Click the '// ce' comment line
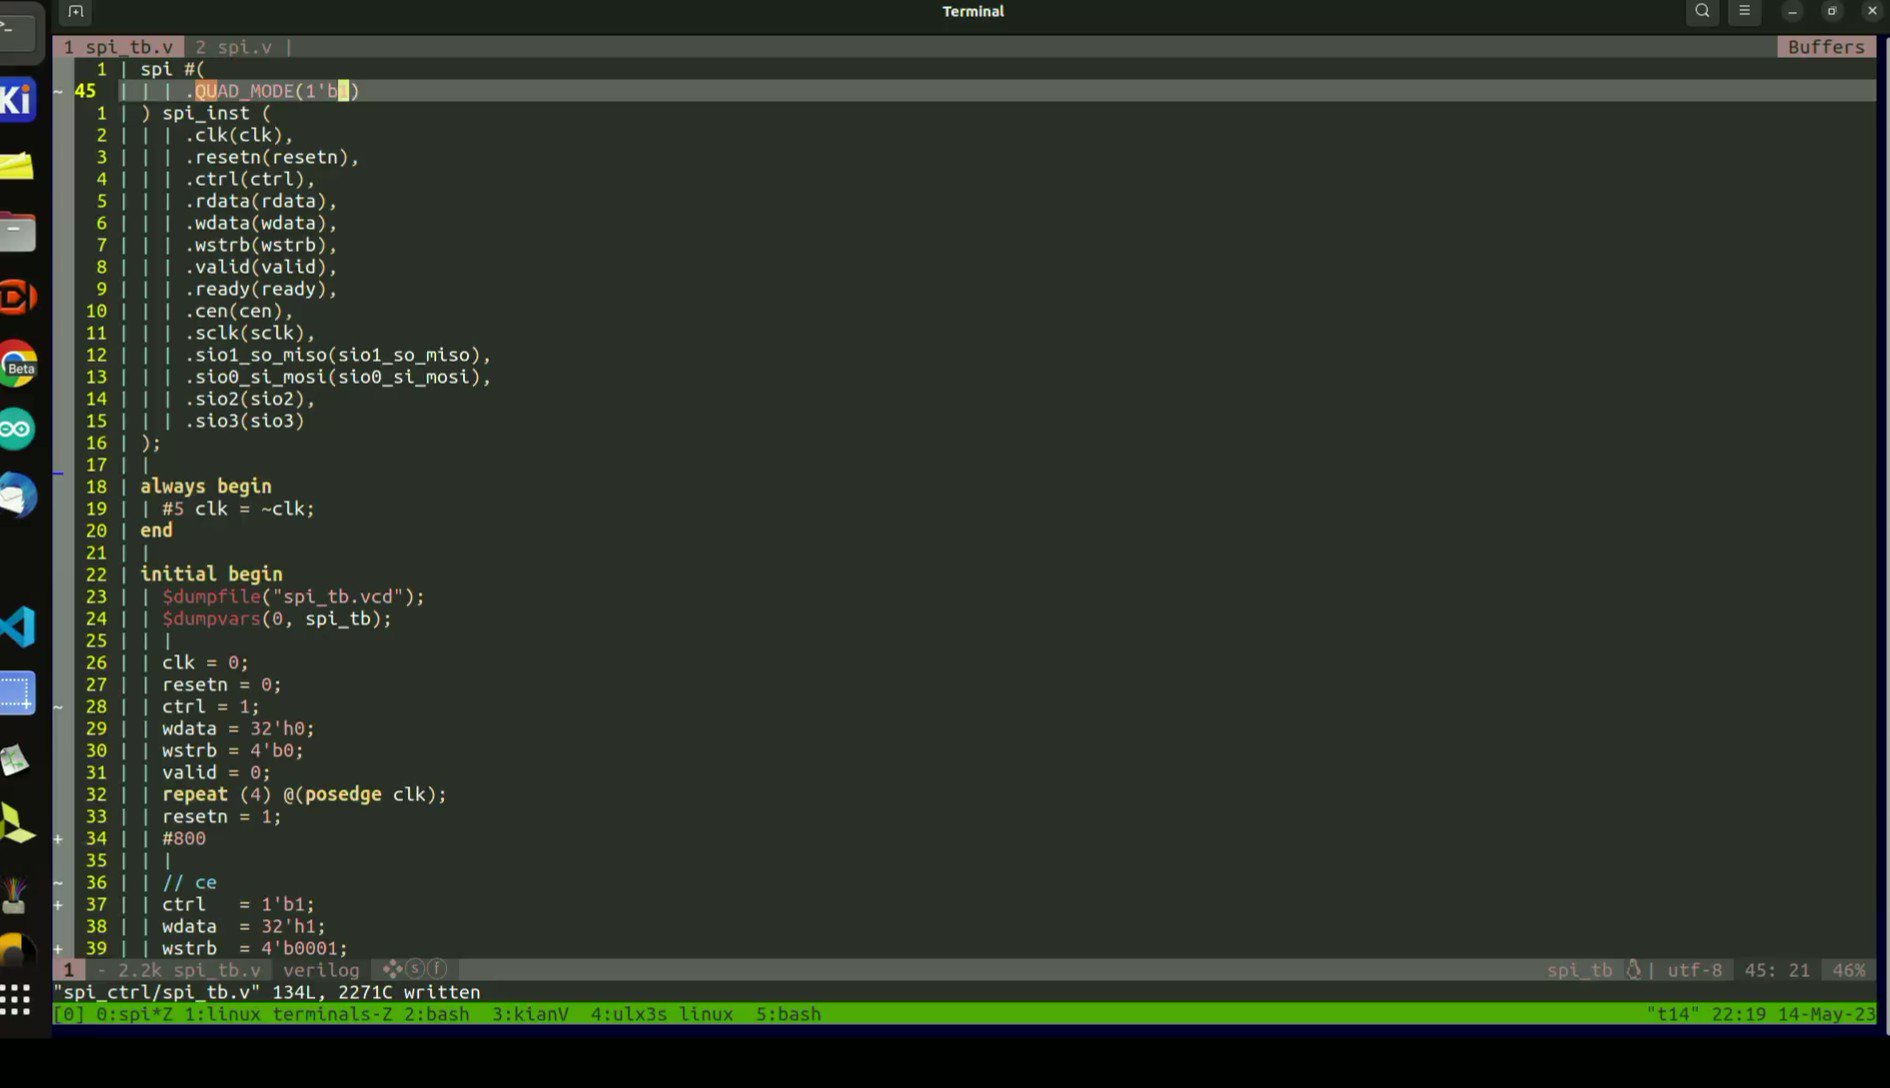The image size is (1890, 1088). (x=189, y=882)
